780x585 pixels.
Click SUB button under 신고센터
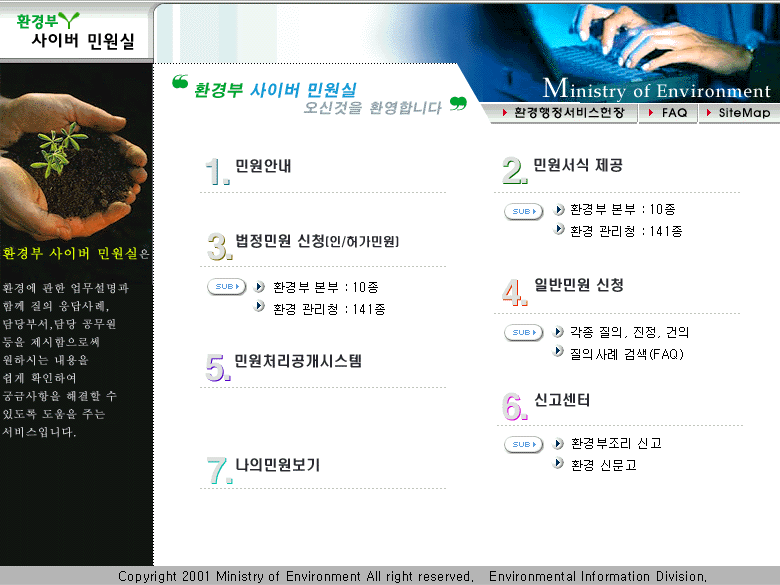pos(523,444)
